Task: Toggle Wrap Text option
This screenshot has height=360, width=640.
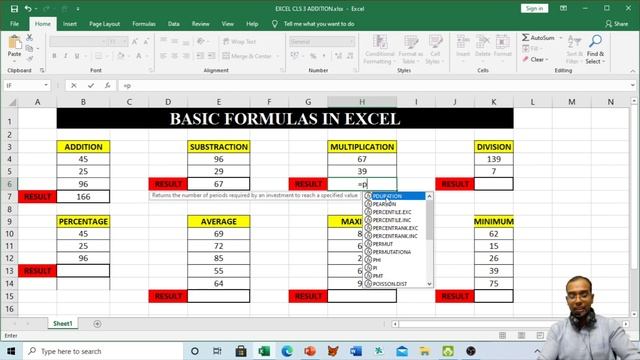Action: [x=239, y=42]
